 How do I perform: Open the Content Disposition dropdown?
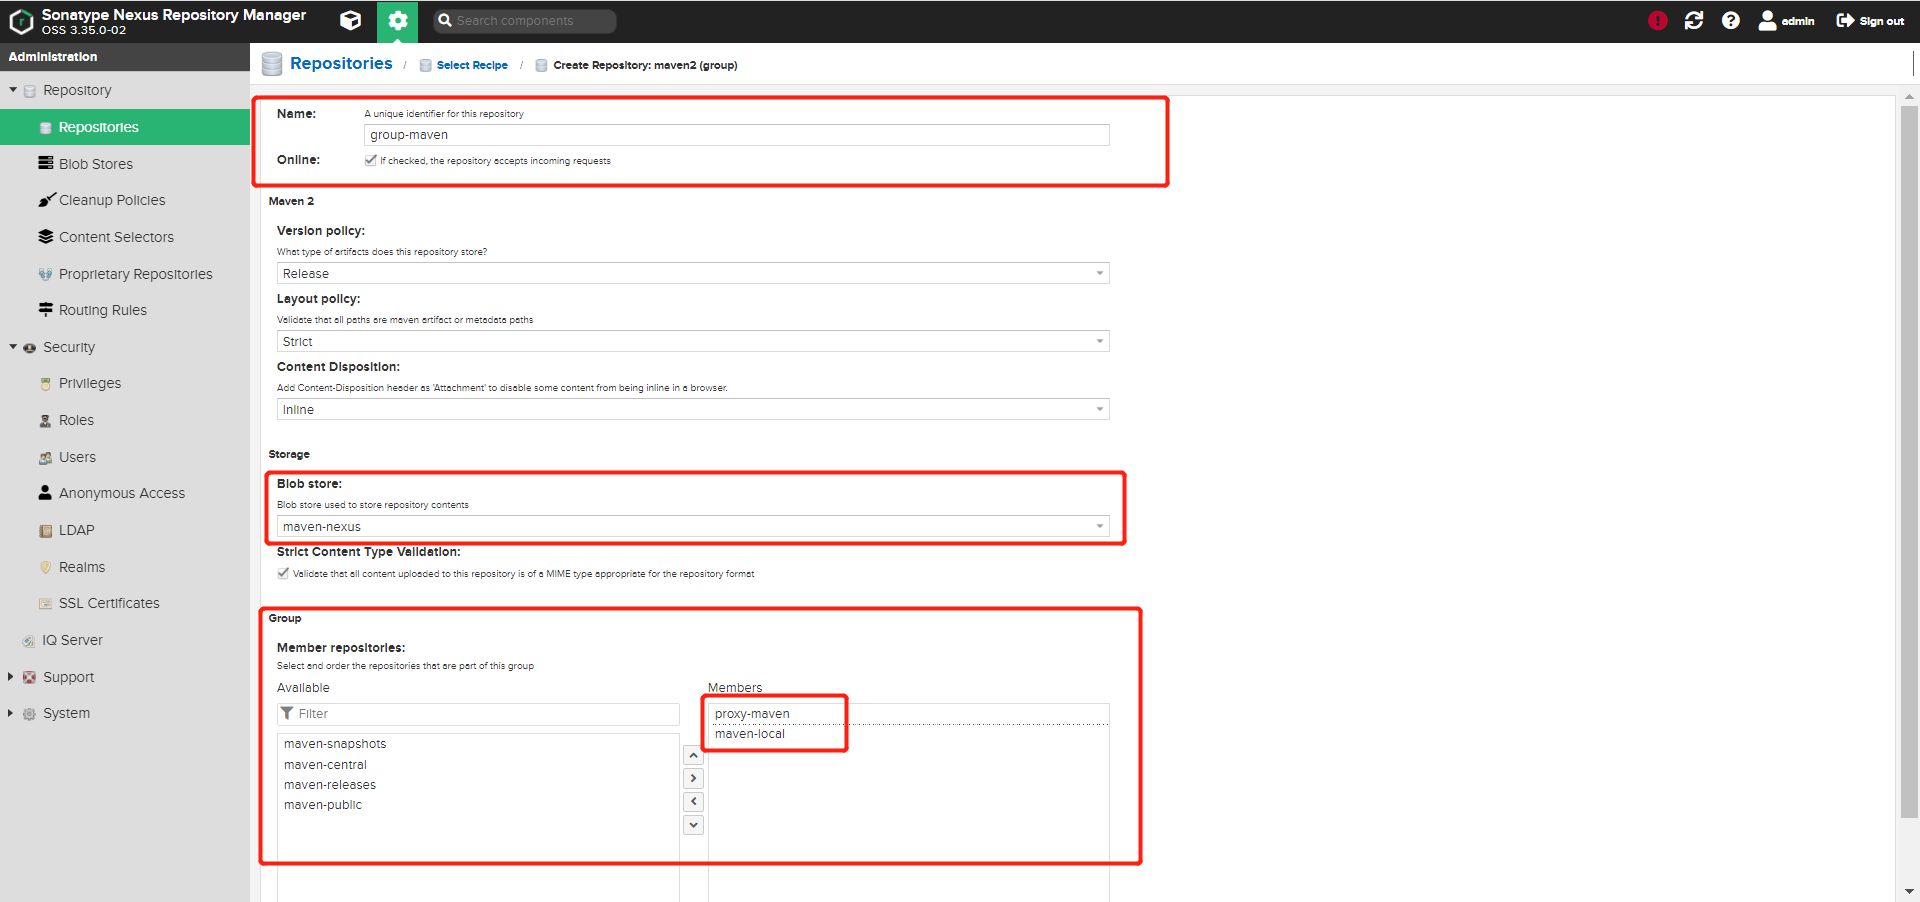pyautogui.click(x=693, y=409)
